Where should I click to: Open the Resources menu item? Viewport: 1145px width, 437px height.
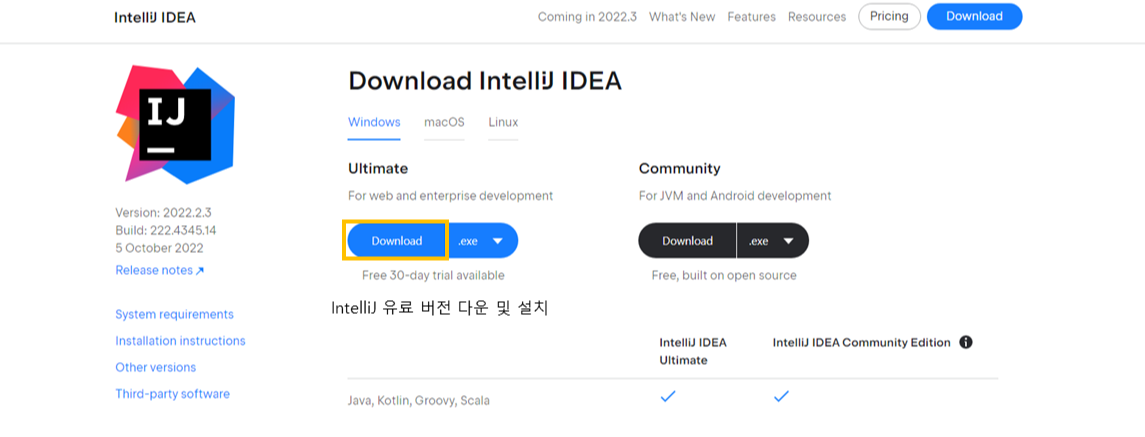[x=816, y=17]
